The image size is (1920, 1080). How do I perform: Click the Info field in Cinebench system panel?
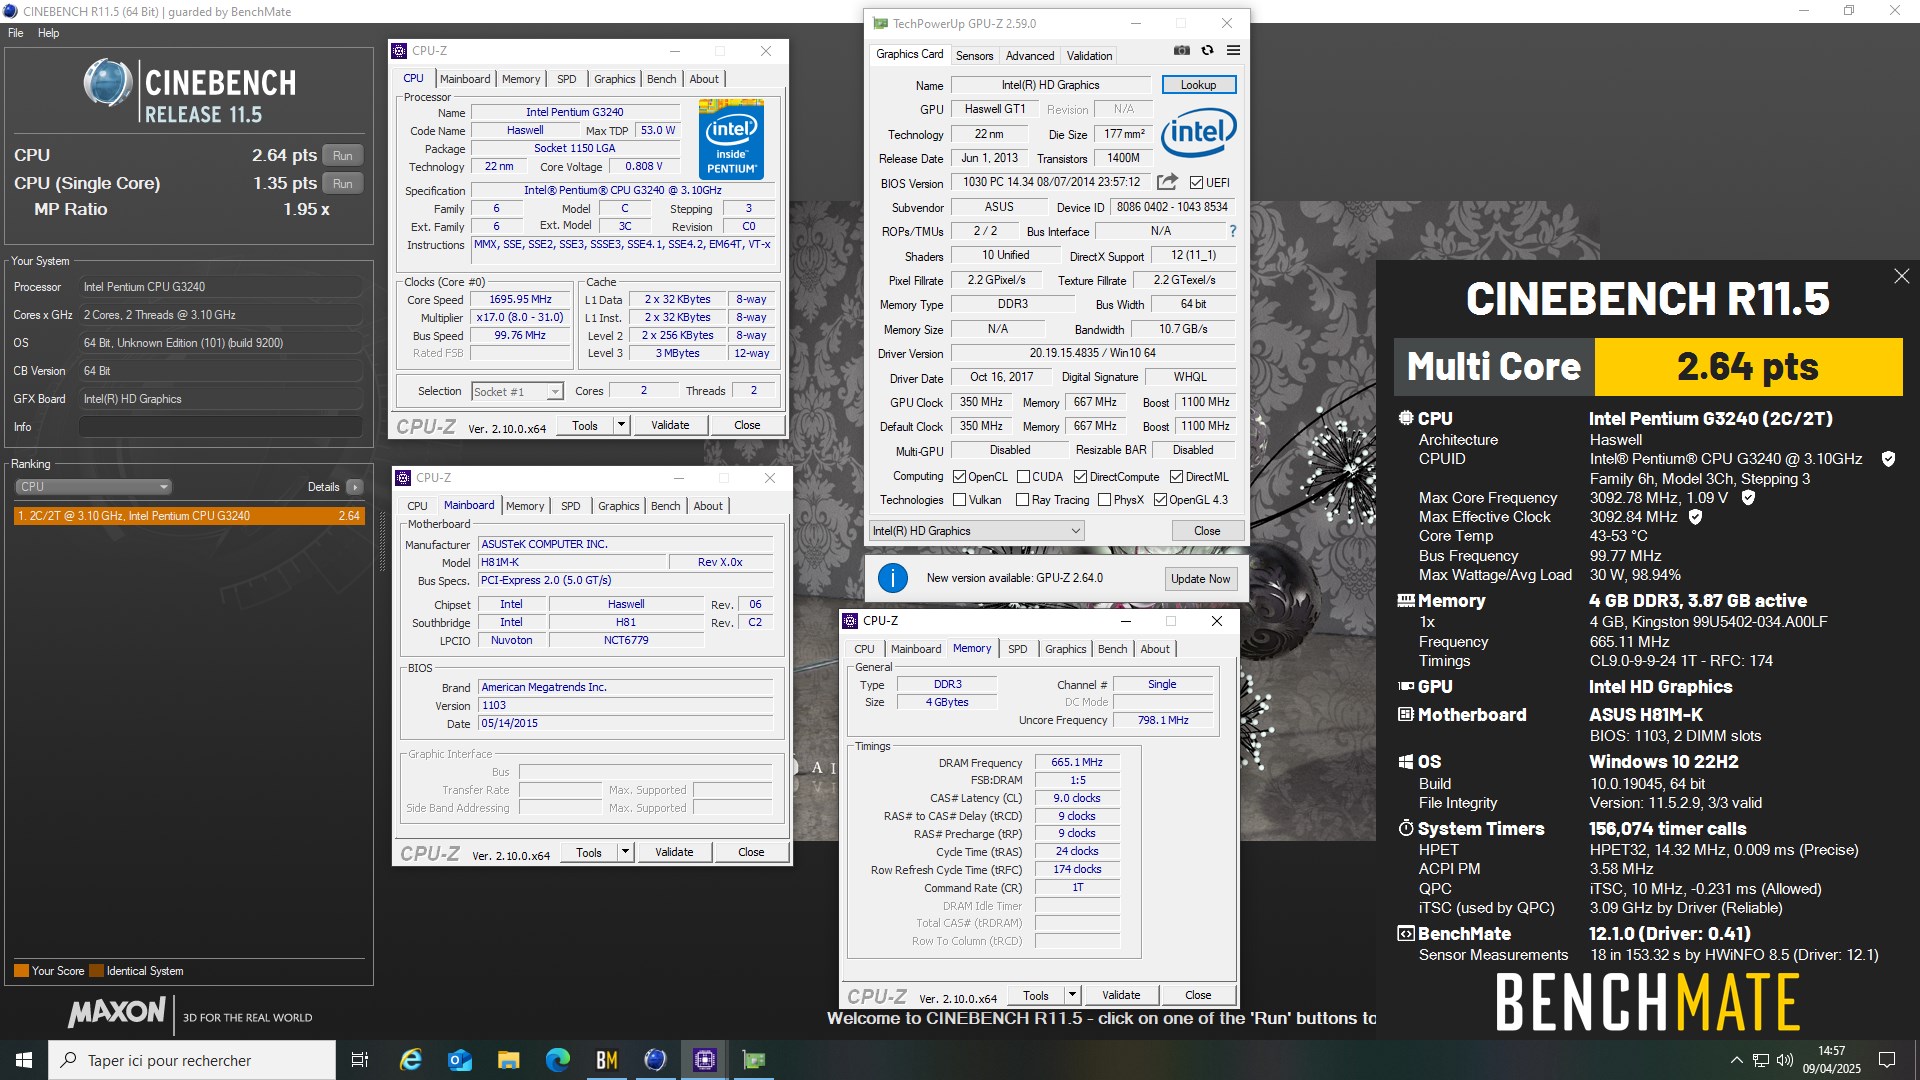point(220,427)
